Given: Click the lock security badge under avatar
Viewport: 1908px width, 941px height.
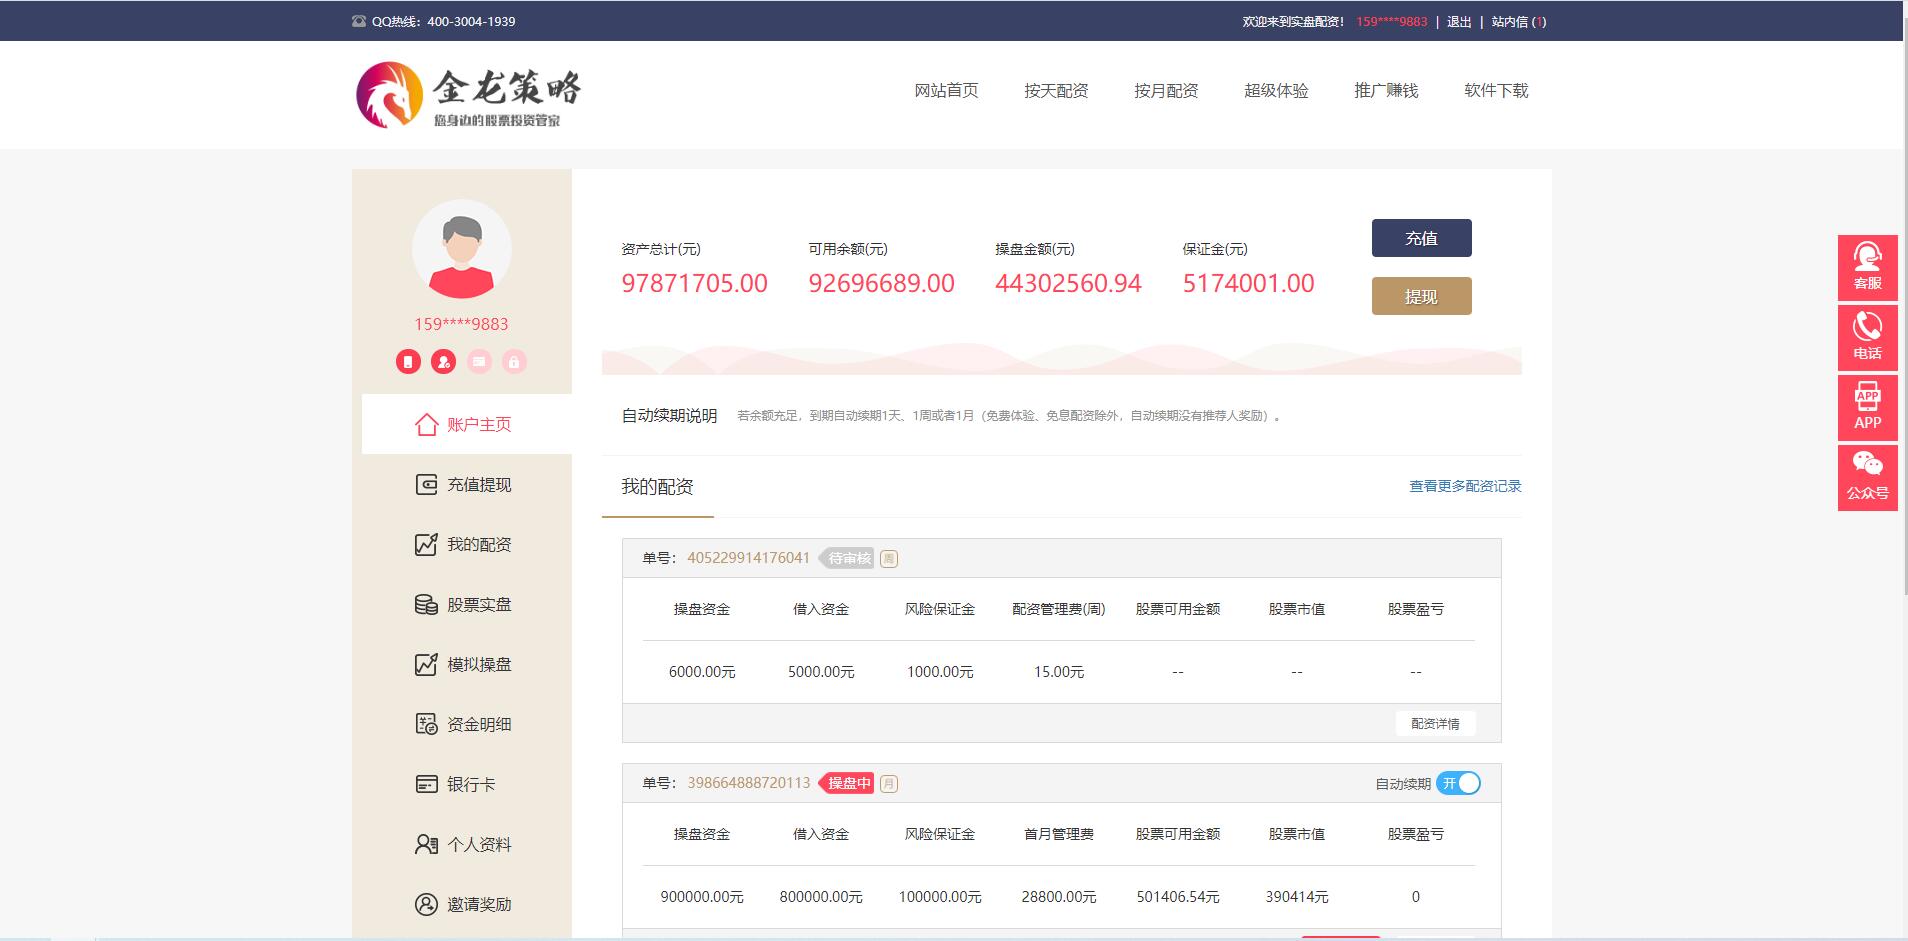Looking at the screenshot, I should (514, 362).
